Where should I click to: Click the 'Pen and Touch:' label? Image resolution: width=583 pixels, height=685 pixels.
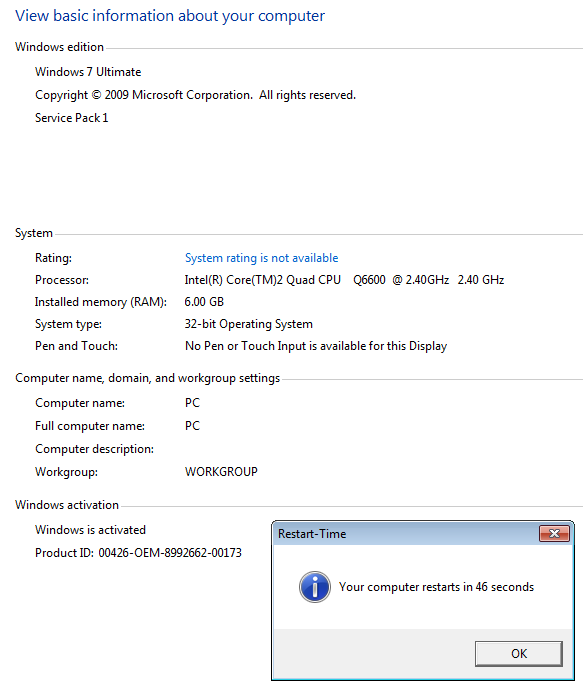point(76,346)
